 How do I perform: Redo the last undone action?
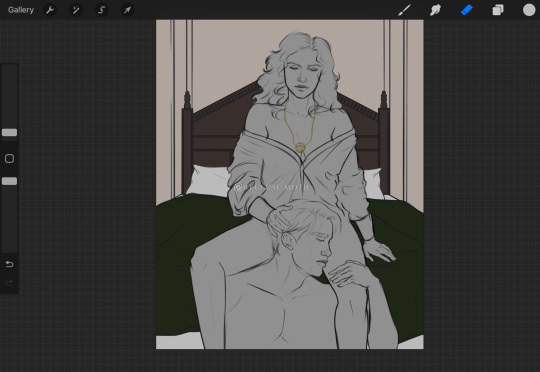click(9, 283)
